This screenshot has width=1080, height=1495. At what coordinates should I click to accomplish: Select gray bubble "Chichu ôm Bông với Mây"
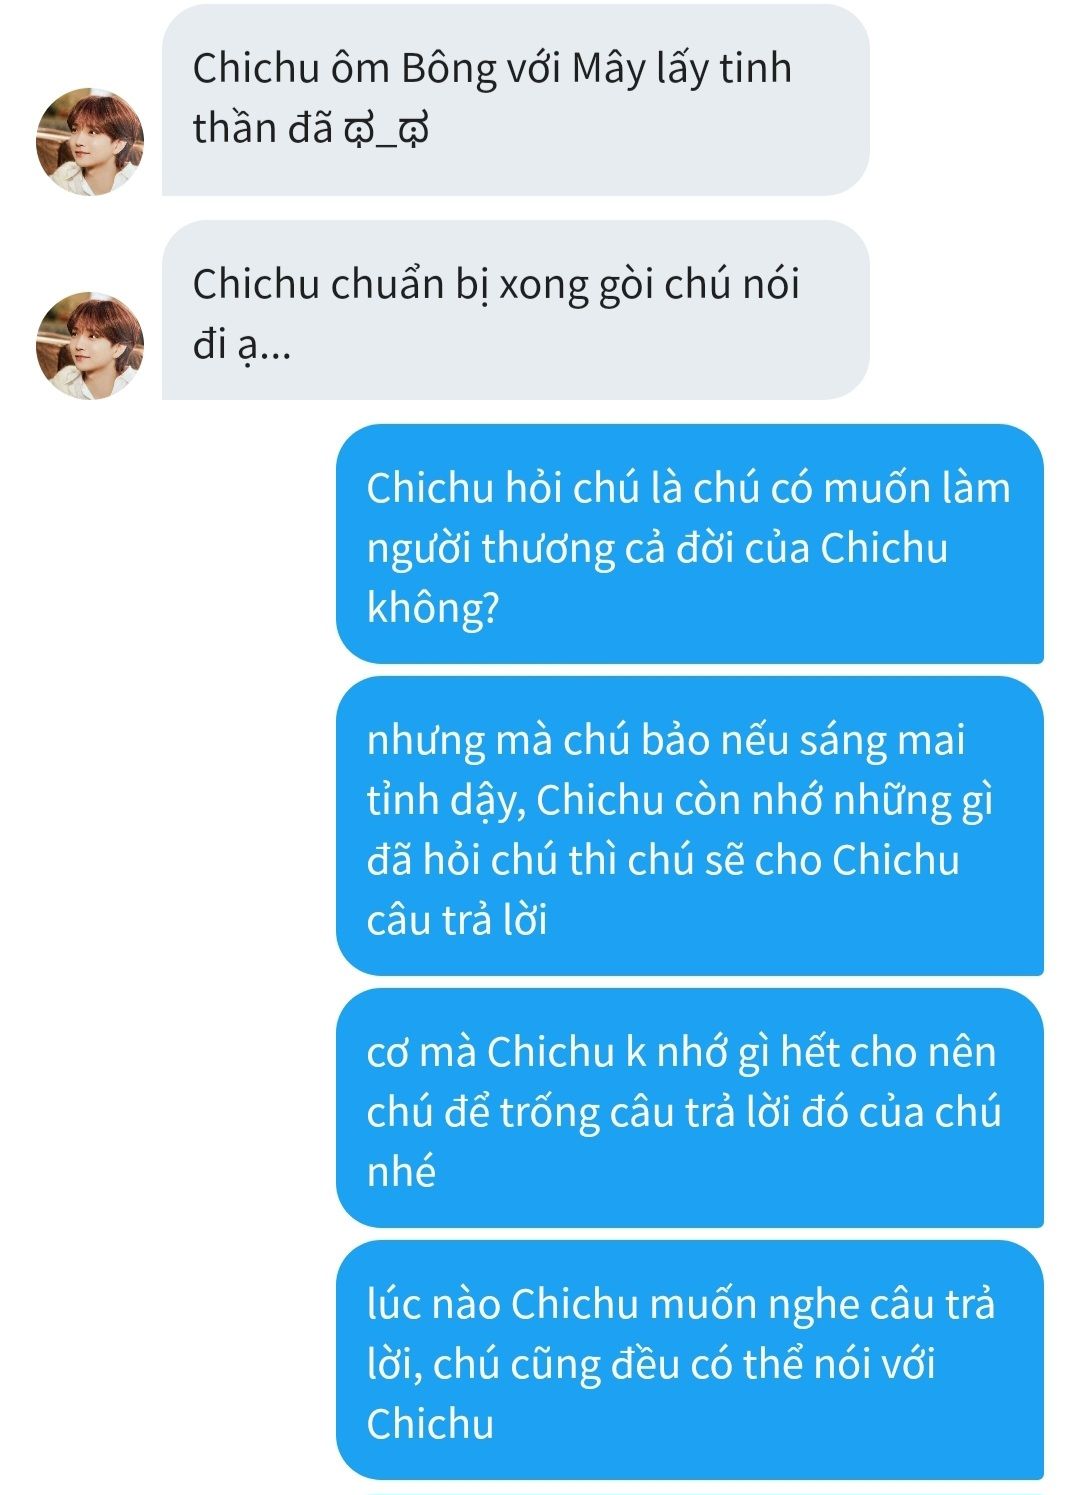pyautogui.click(x=515, y=99)
